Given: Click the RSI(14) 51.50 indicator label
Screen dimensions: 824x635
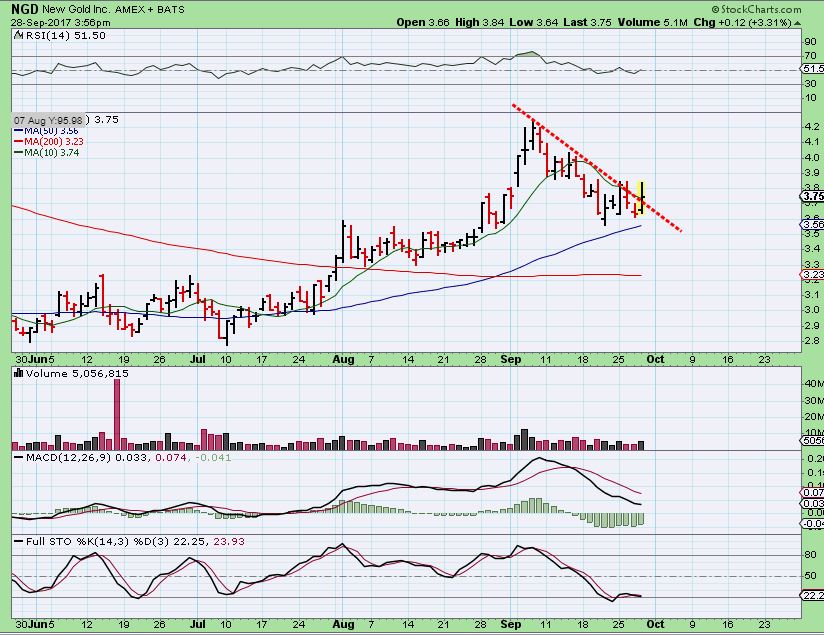Looking at the screenshot, I should pyautogui.click(x=66, y=35).
